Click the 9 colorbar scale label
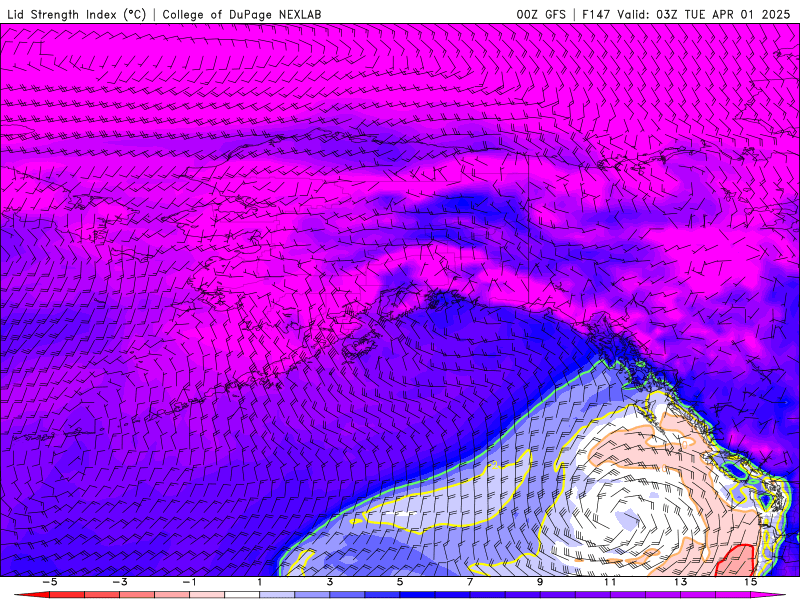 pyautogui.click(x=540, y=582)
